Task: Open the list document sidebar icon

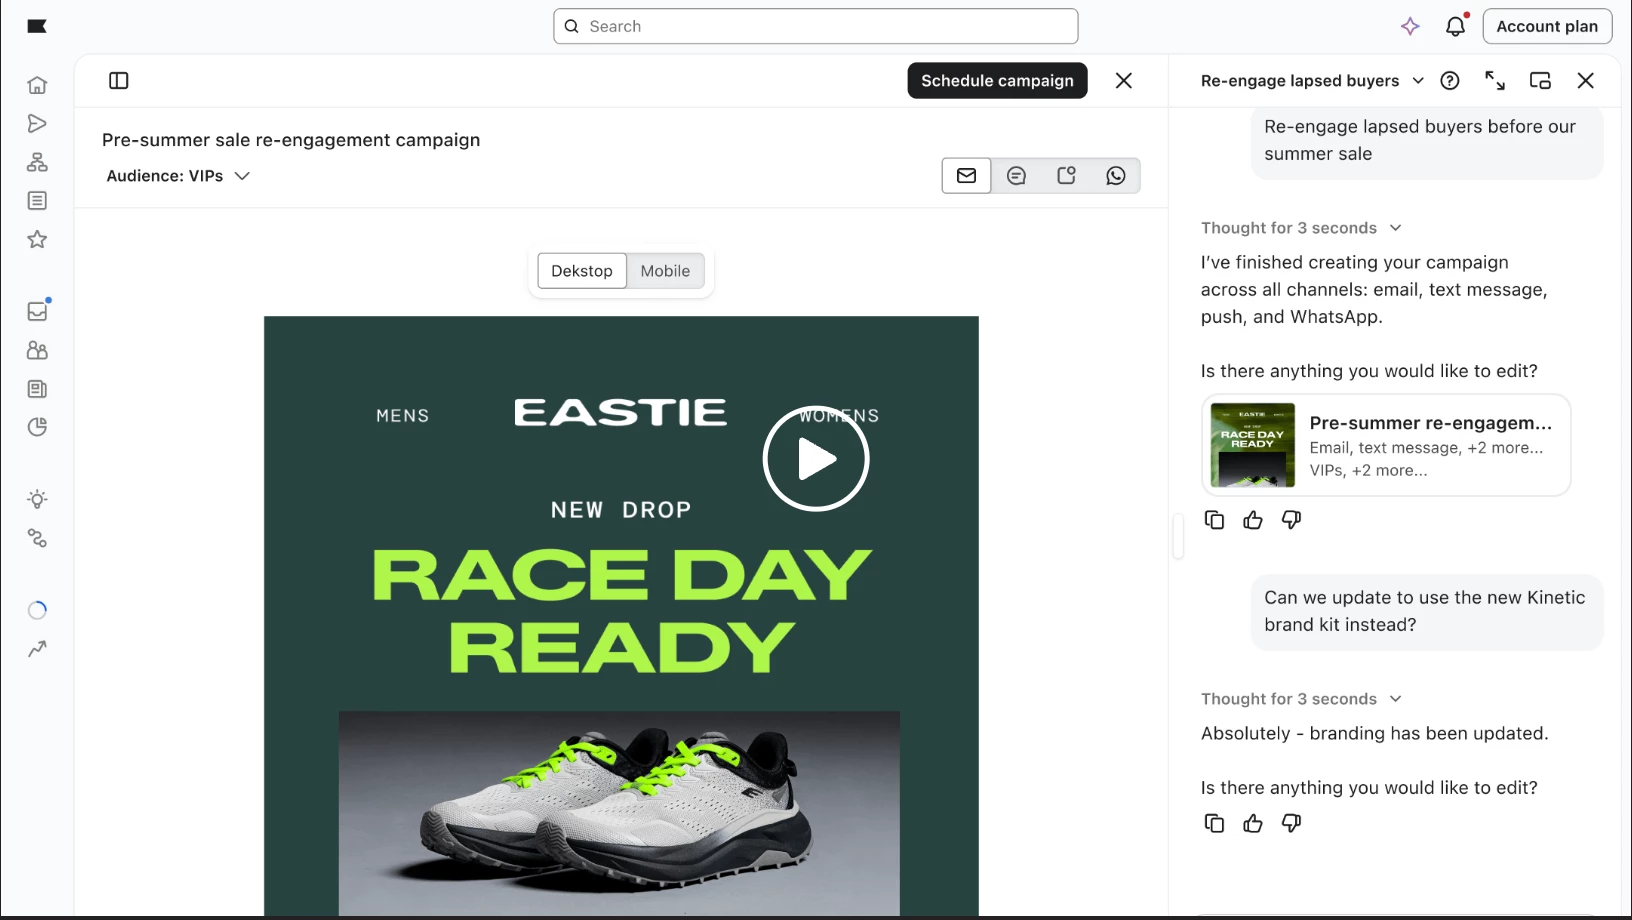Action: tap(37, 201)
